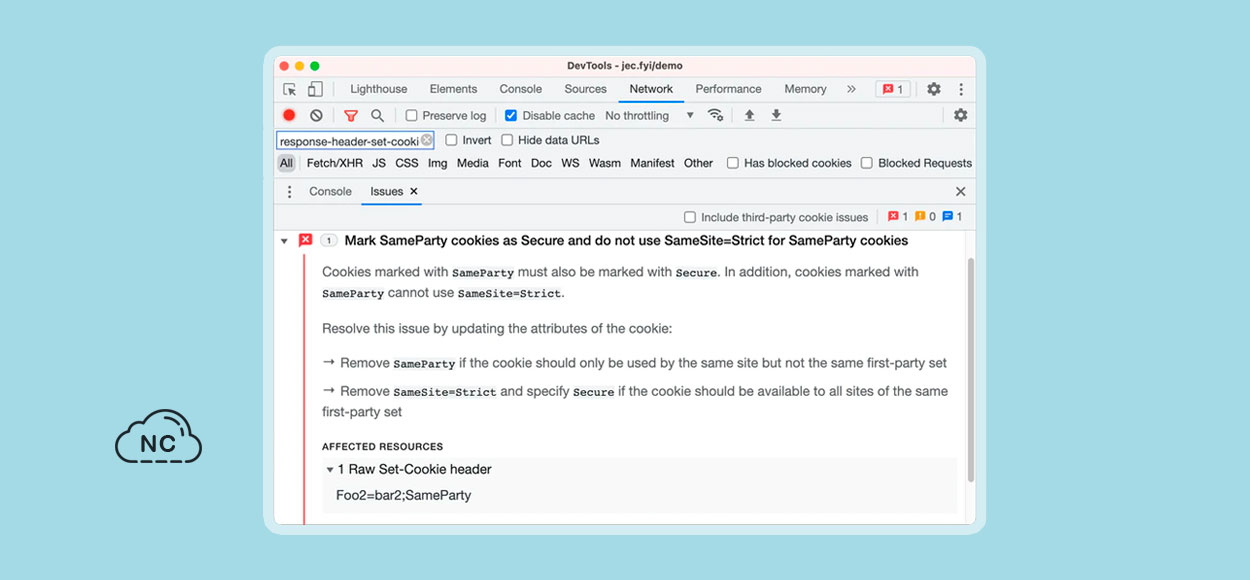Click the Foo2=bar2;SameParty cookie text
Image resolution: width=1250 pixels, height=580 pixels.
[x=403, y=496]
